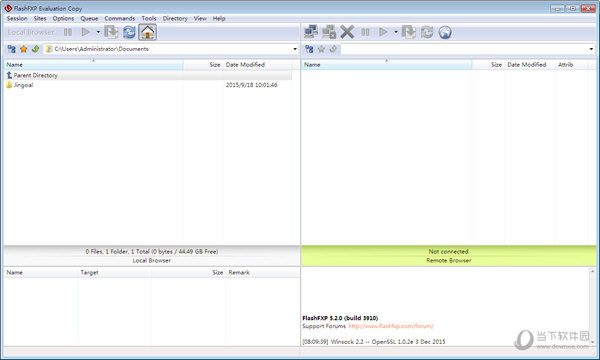Open the dropdown arrow beside local play button
The width and height of the screenshot is (600, 360).
(98, 32)
